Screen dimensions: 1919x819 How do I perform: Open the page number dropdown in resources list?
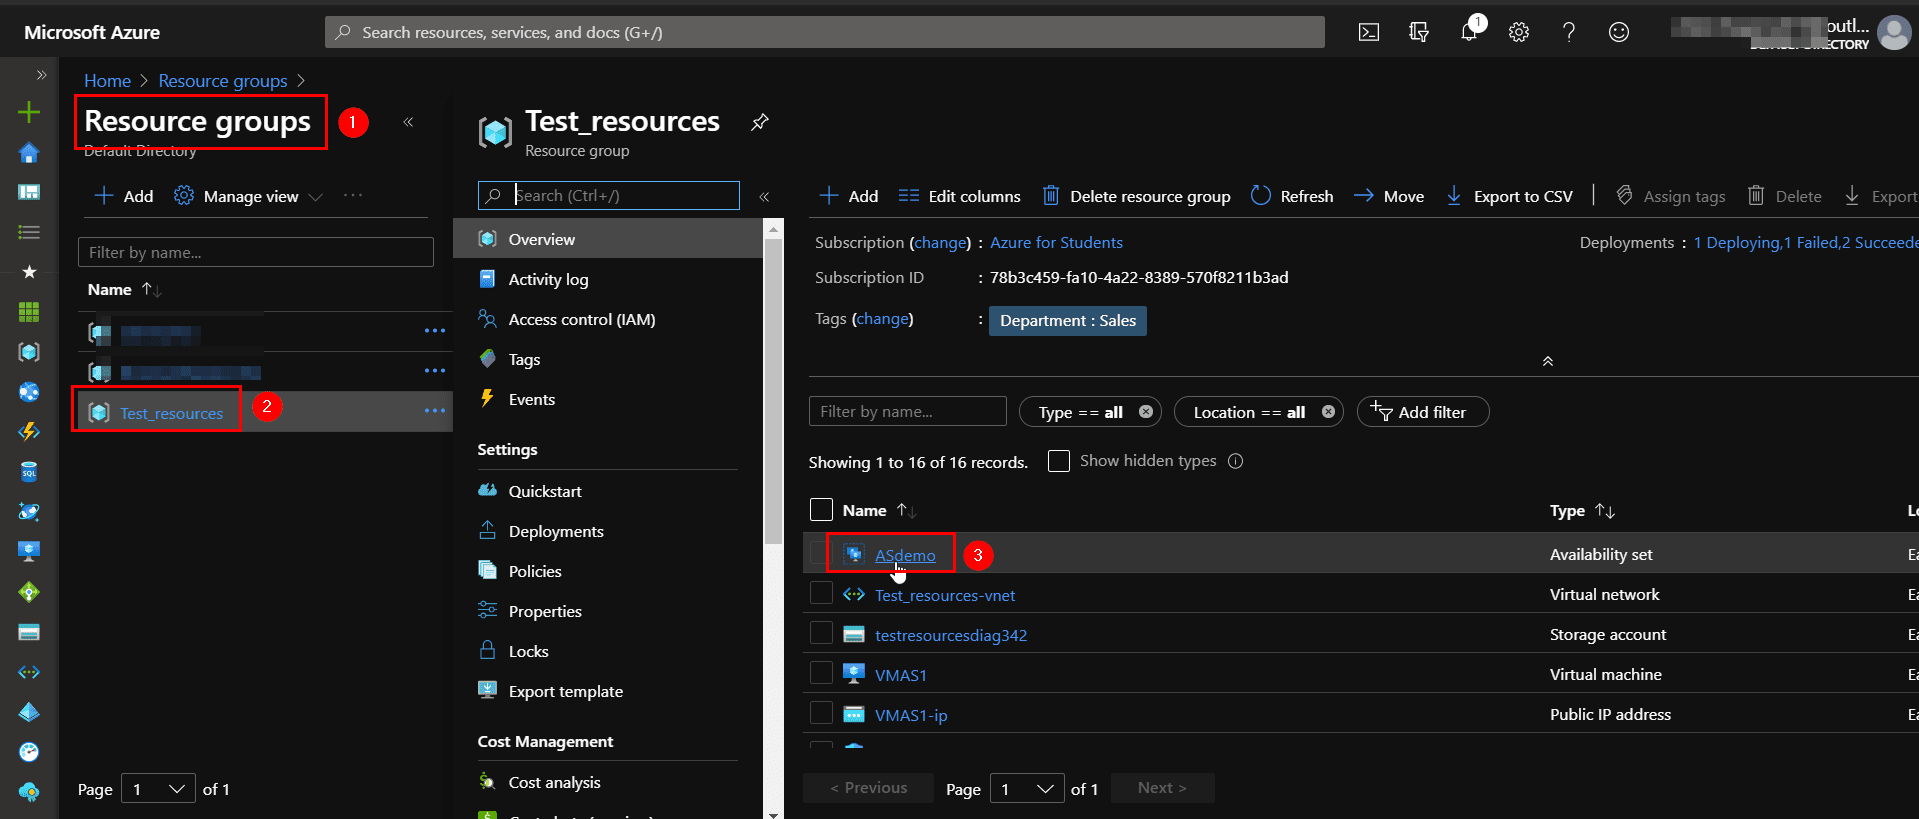1027,789
